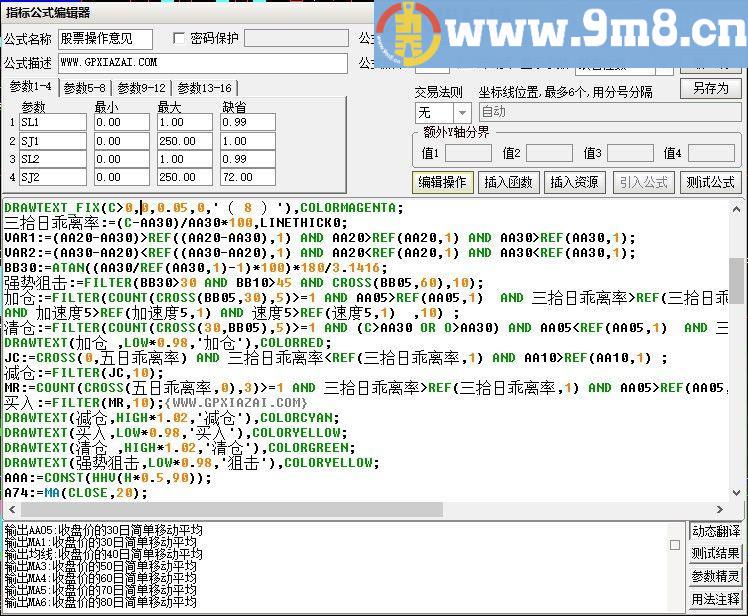Click horizontal scrollbar right arrow
748x616 pixels.
click(x=720, y=509)
